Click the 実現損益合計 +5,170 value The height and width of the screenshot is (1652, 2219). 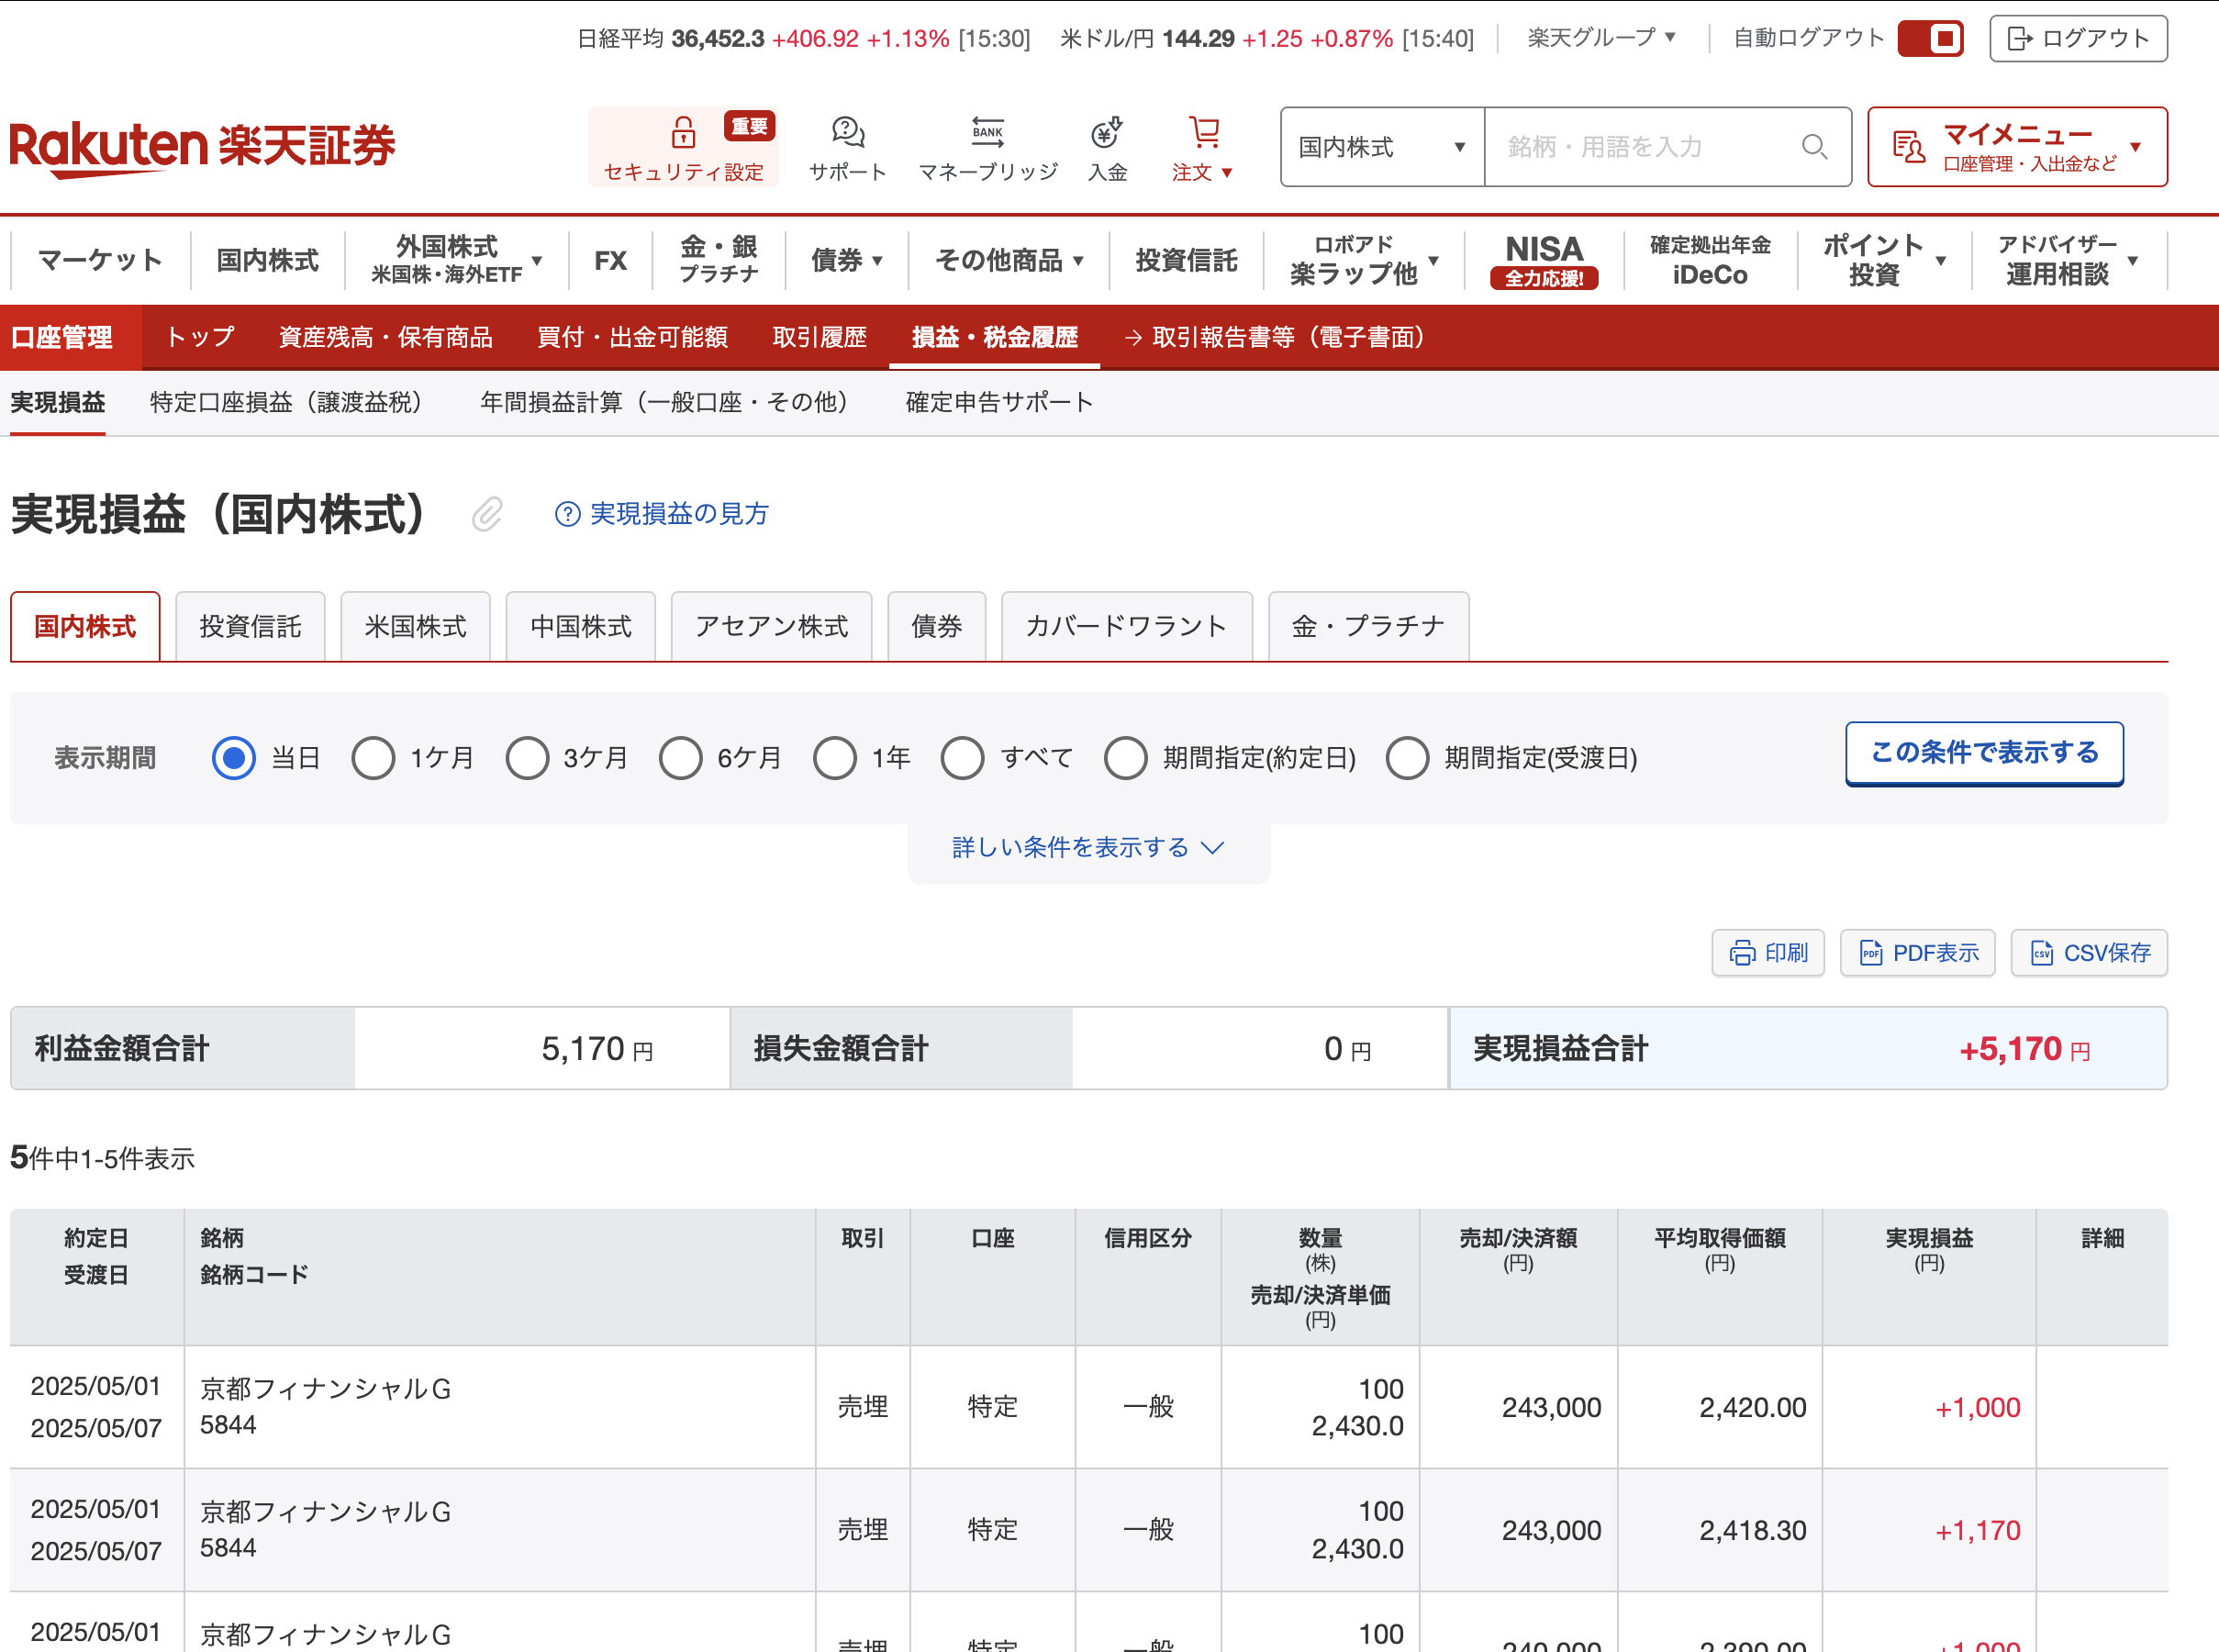point(2024,1049)
